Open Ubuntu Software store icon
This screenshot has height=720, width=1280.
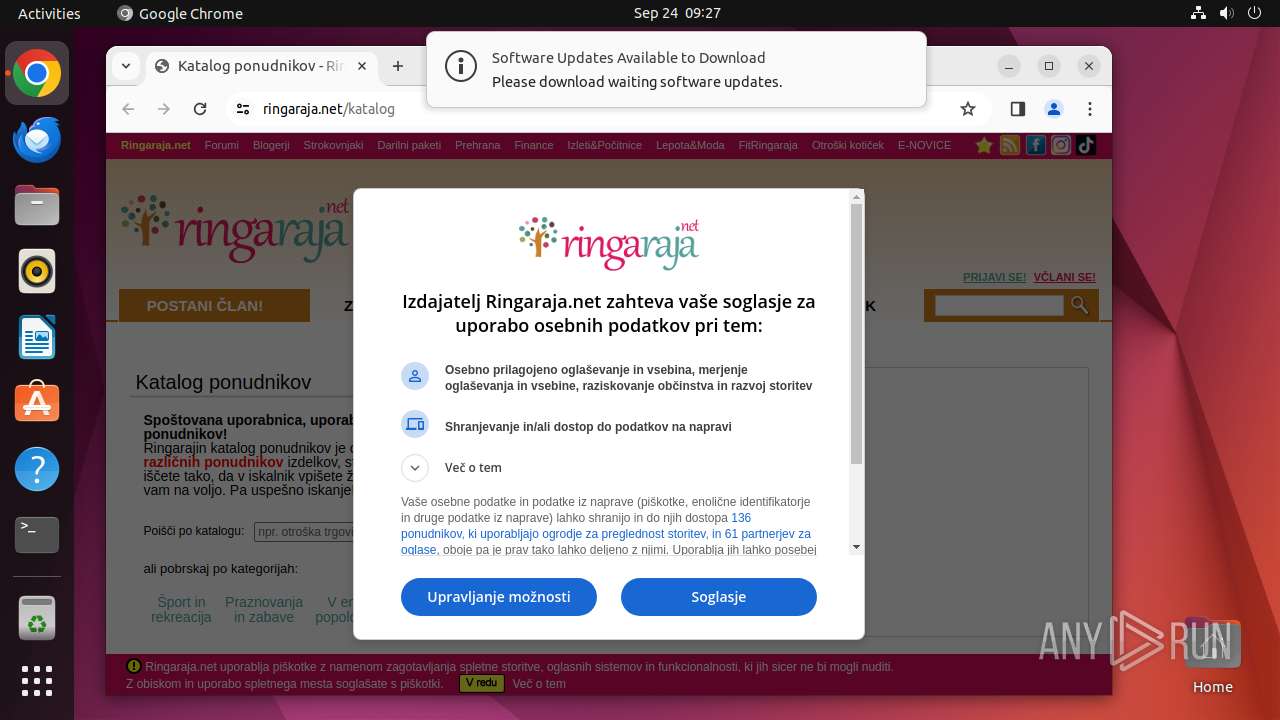pos(37,403)
